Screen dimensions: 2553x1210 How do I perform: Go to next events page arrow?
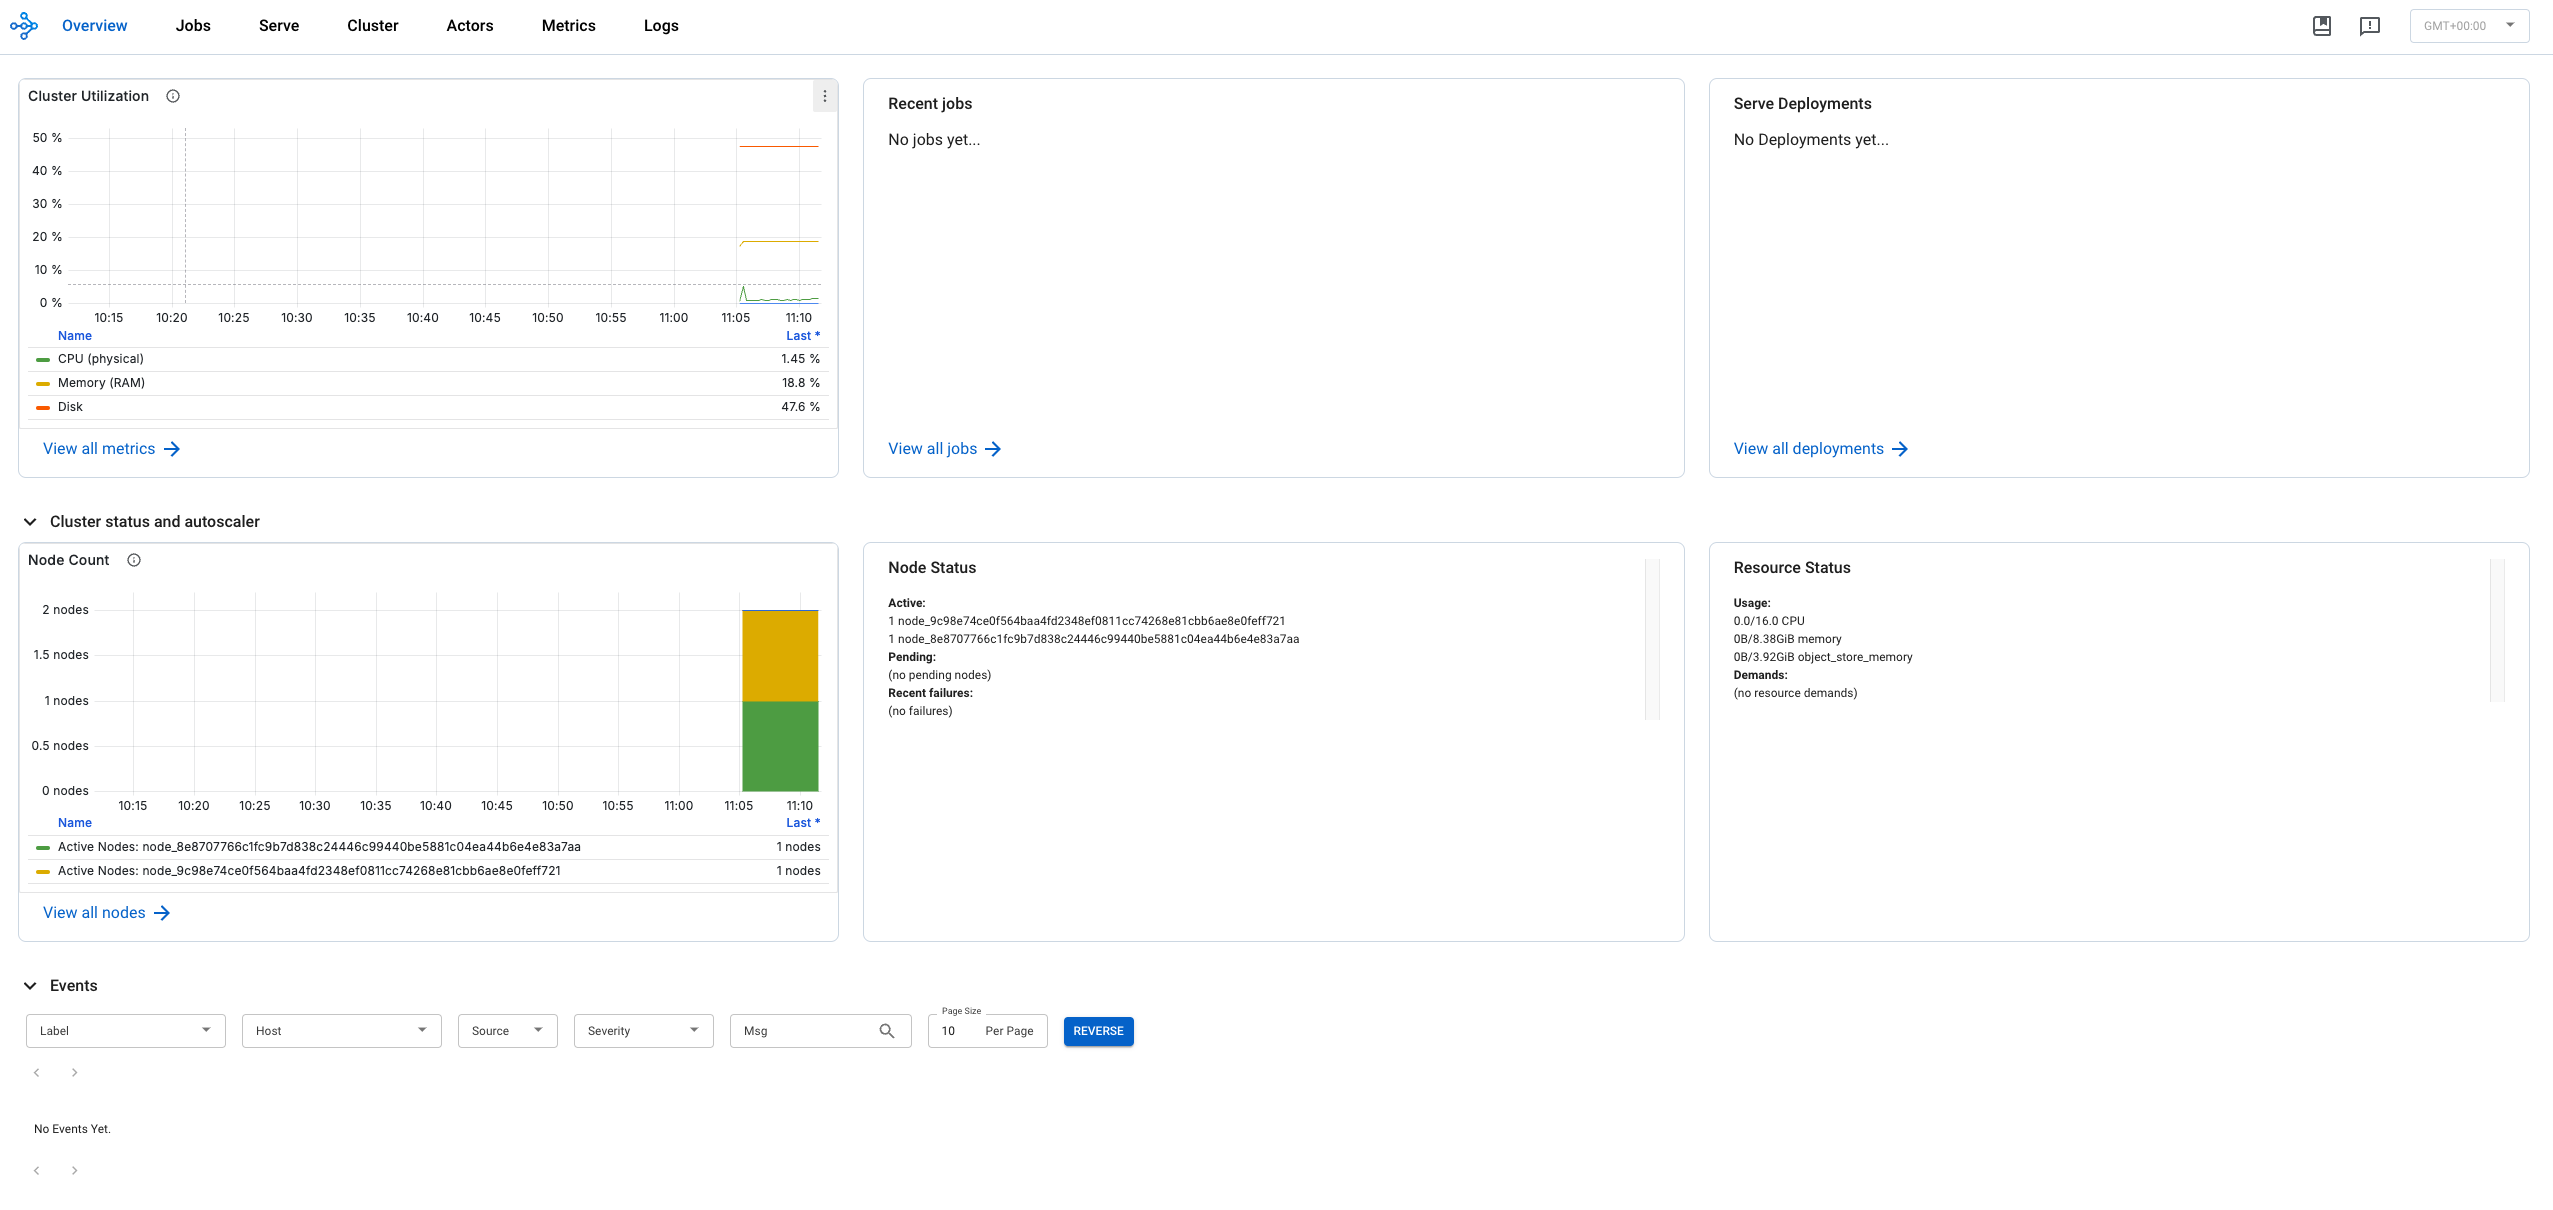point(74,1072)
